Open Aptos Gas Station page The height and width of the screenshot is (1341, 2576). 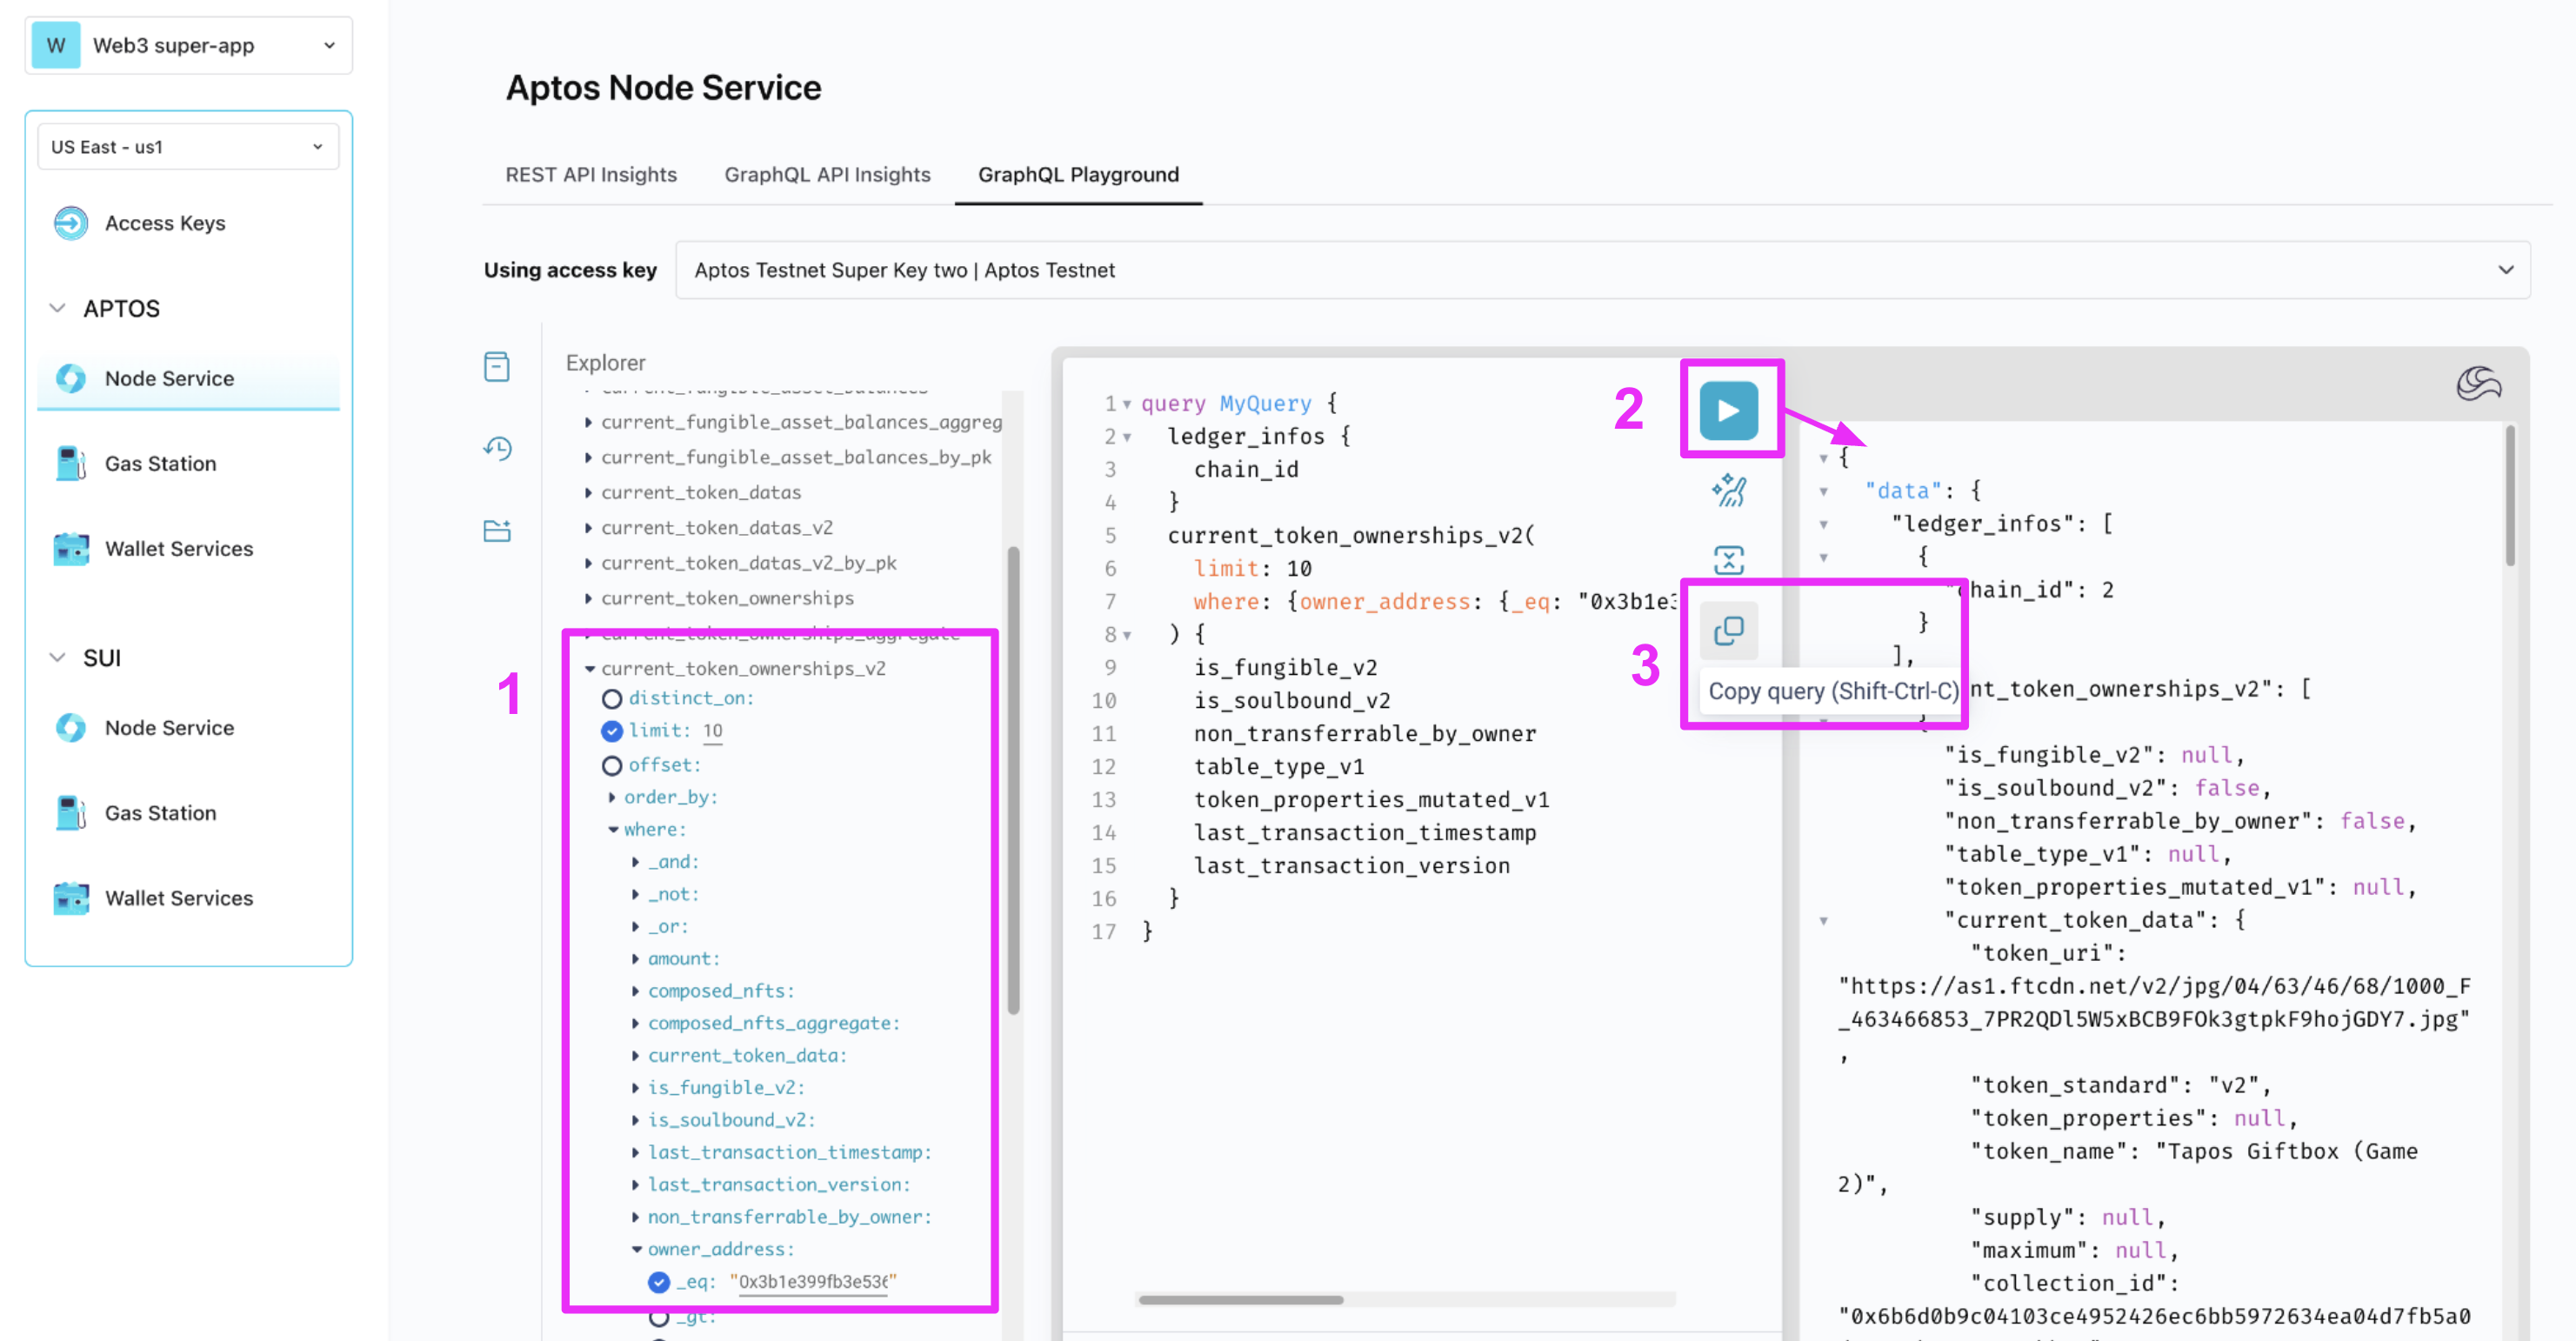pos(160,464)
